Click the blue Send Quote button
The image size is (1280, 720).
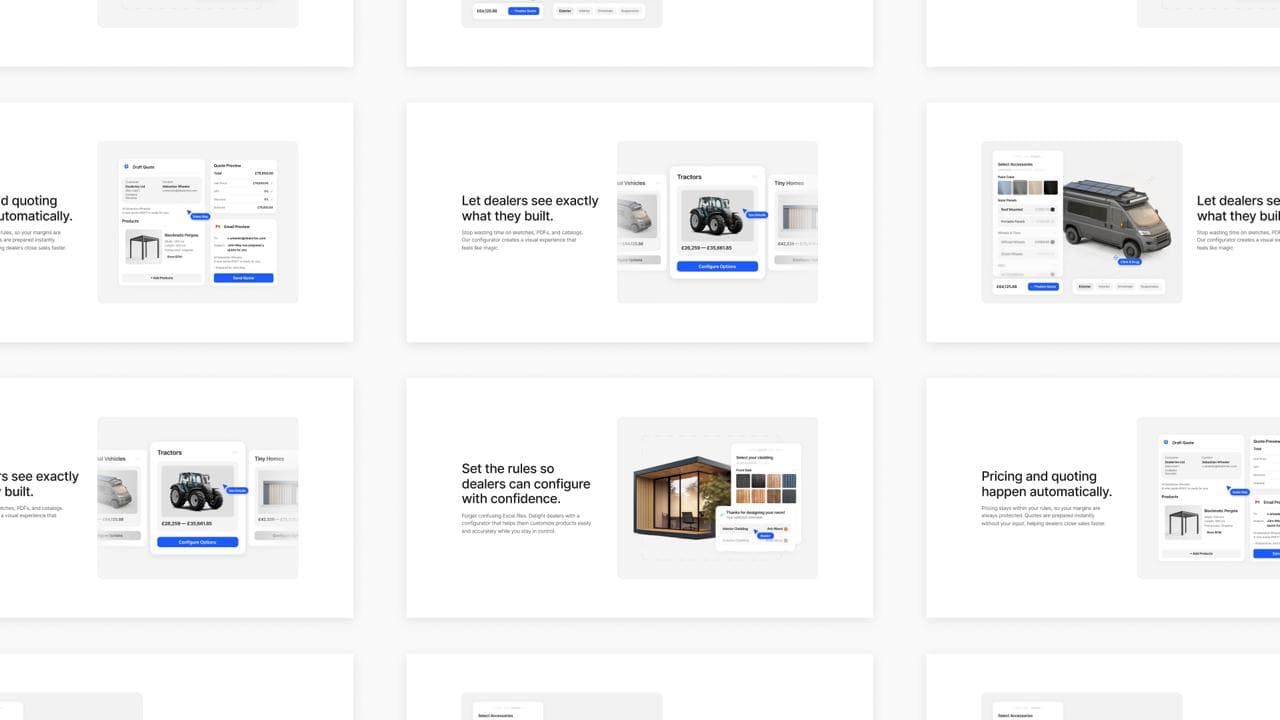[243, 278]
